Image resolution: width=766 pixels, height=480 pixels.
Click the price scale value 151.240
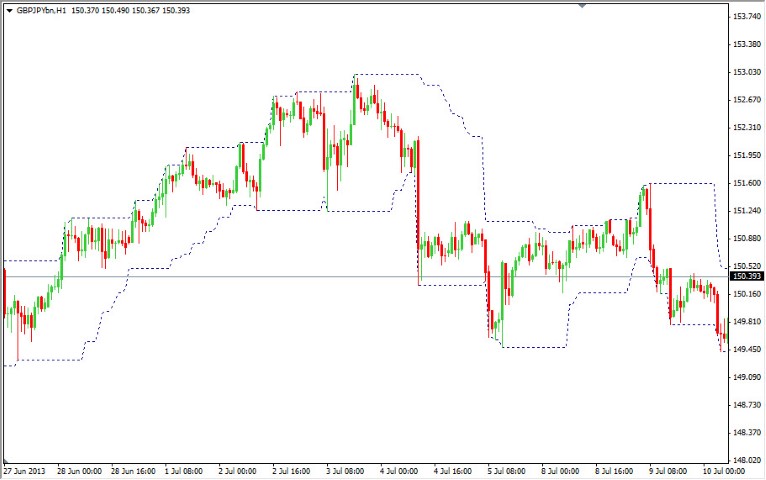(747, 210)
